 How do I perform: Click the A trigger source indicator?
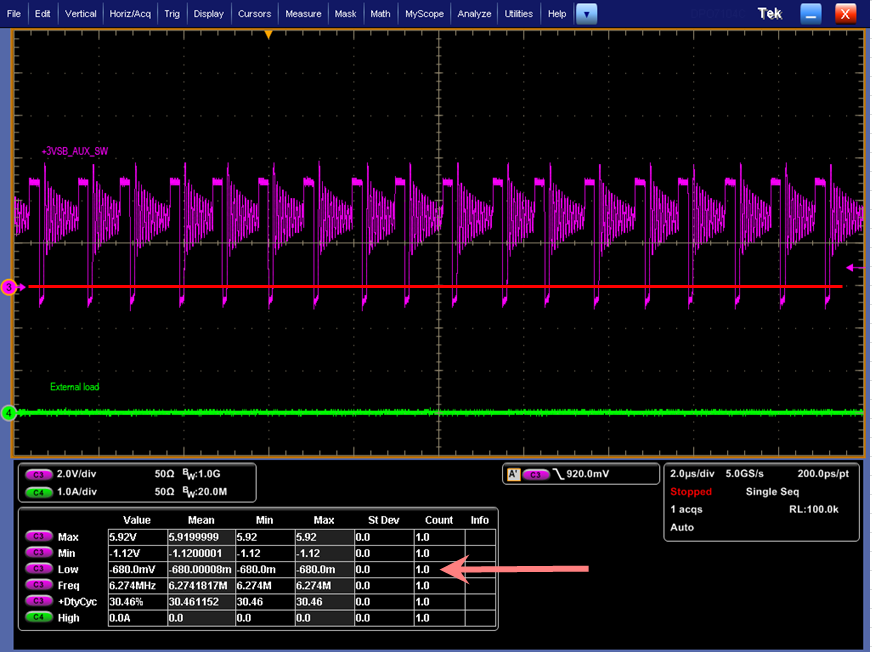[x=514, y=475]
